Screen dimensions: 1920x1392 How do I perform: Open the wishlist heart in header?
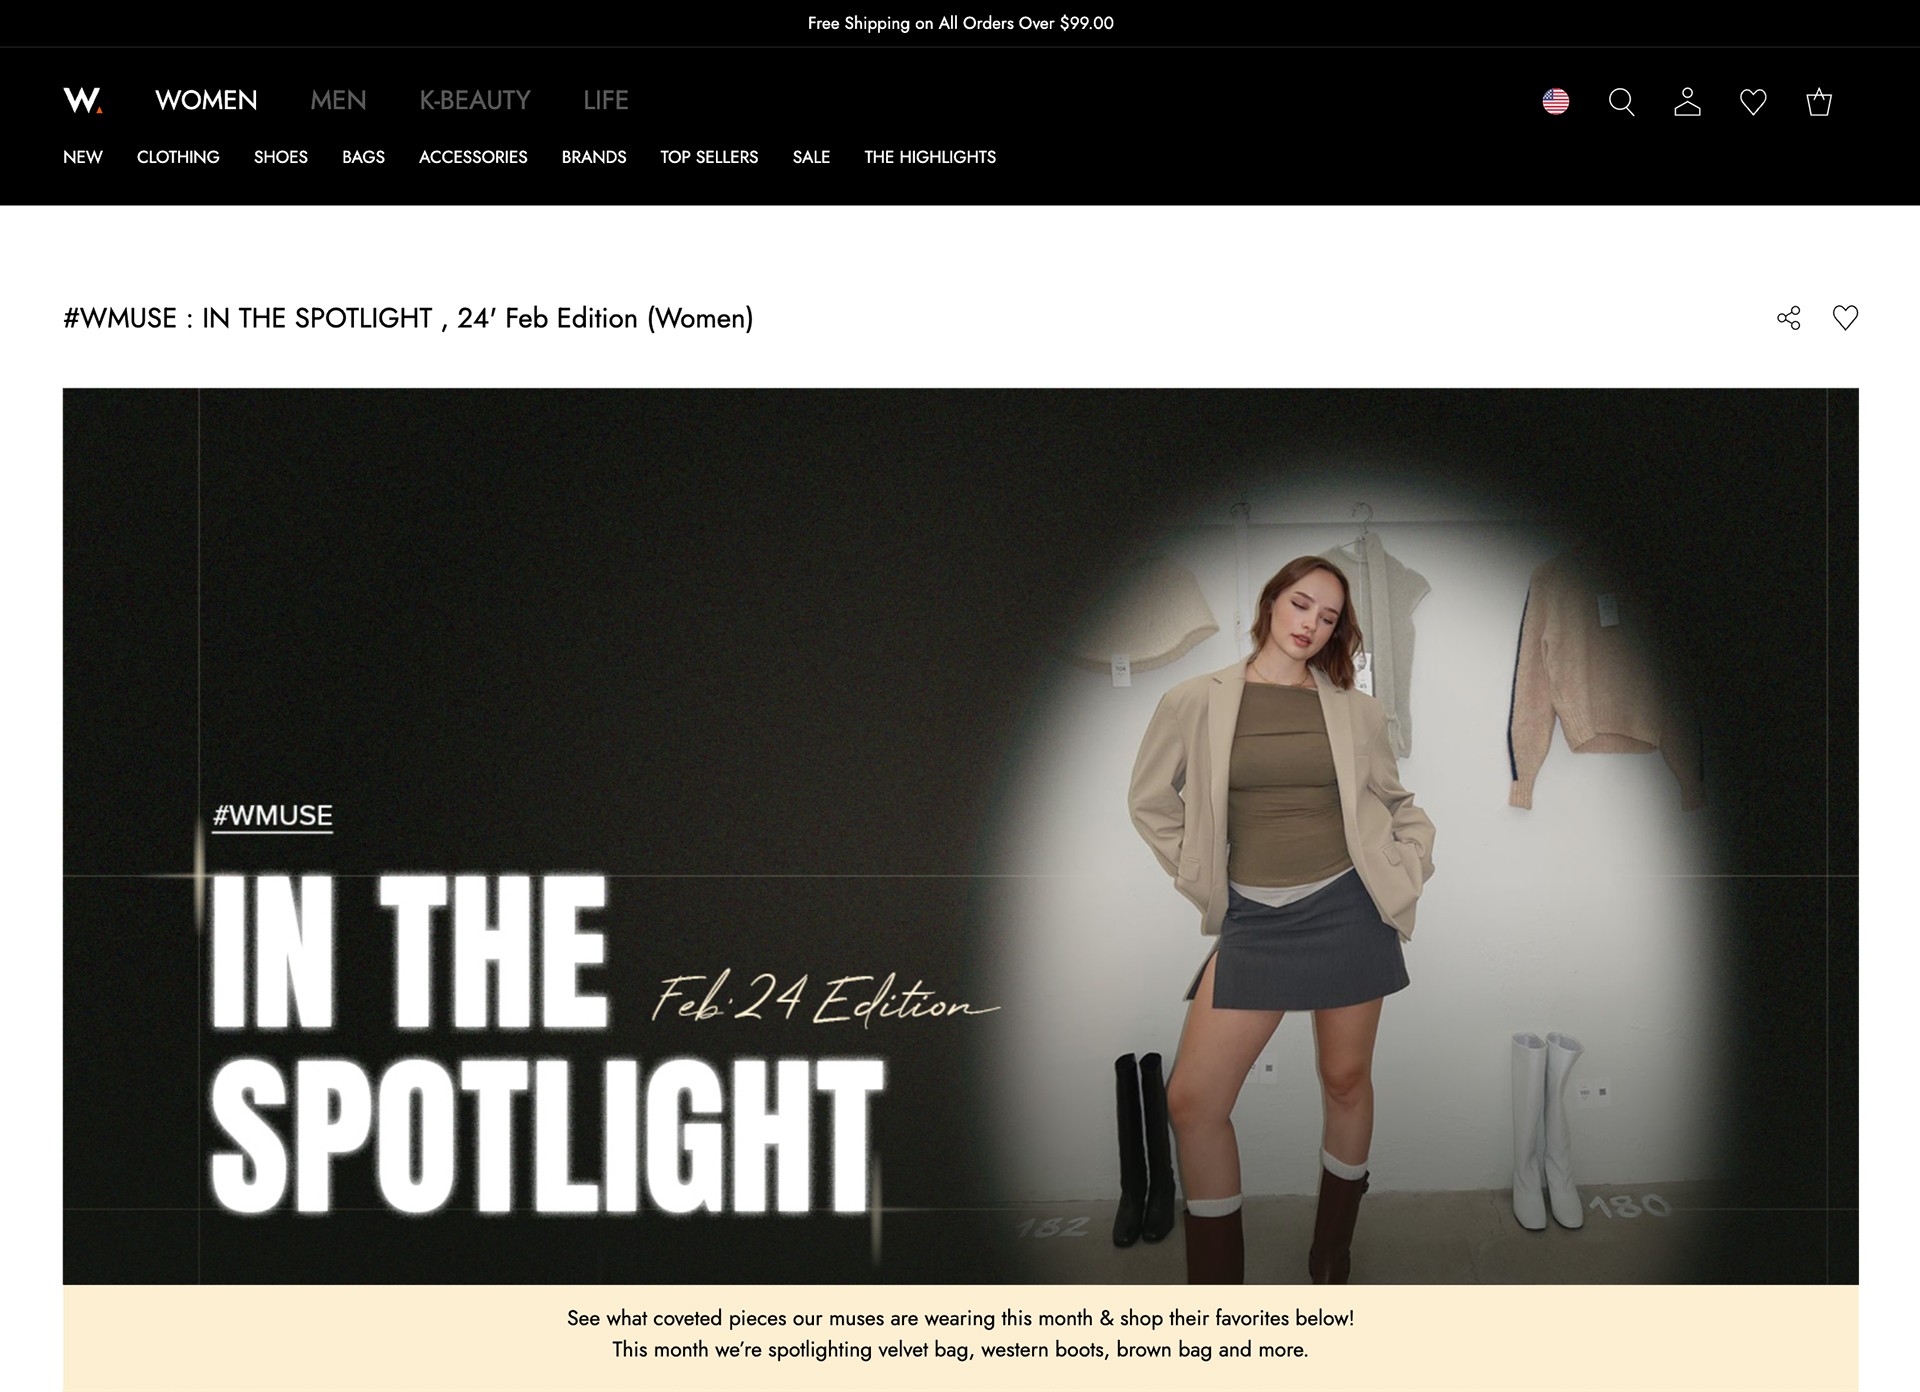1753,102
